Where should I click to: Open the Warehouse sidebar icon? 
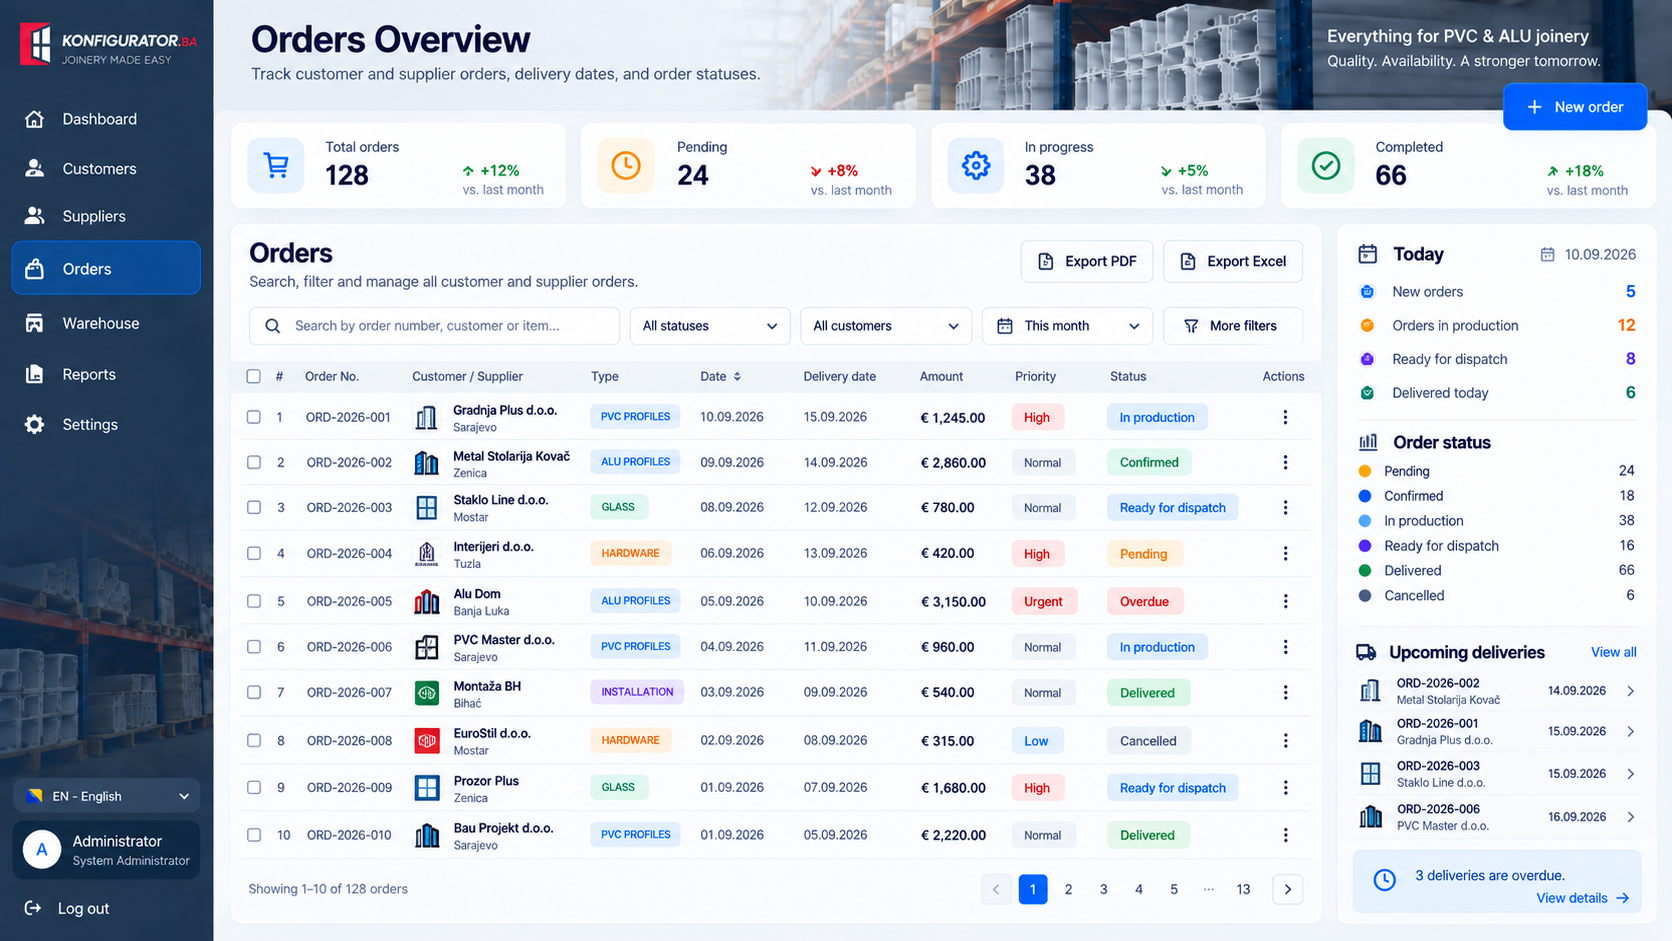34,323
